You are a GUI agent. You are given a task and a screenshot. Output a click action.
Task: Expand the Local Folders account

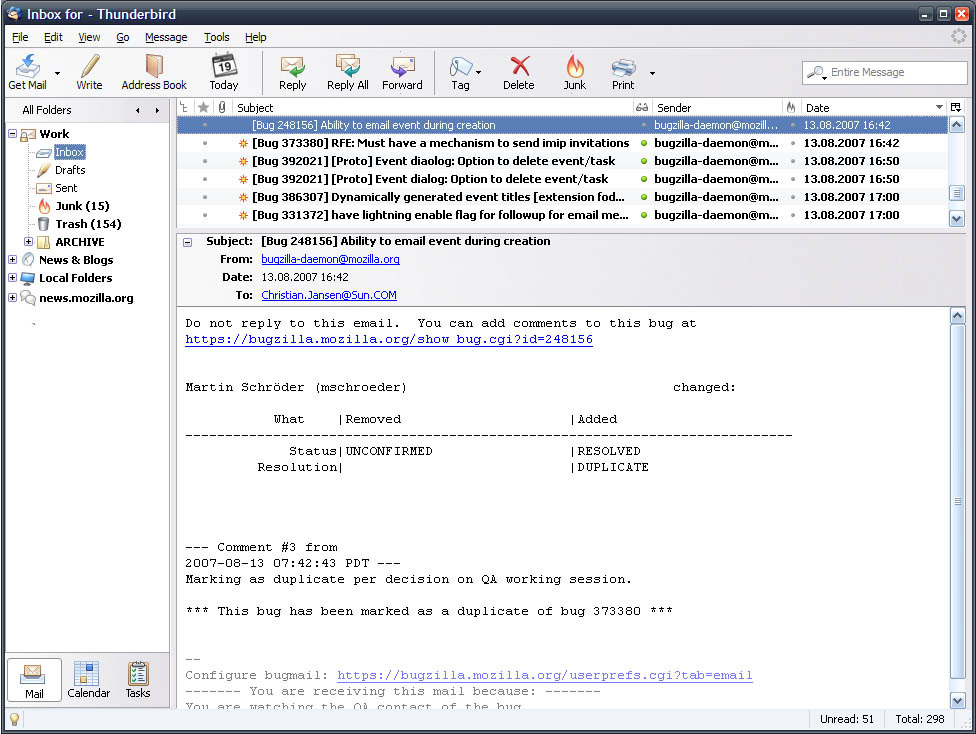coord(12,278)
